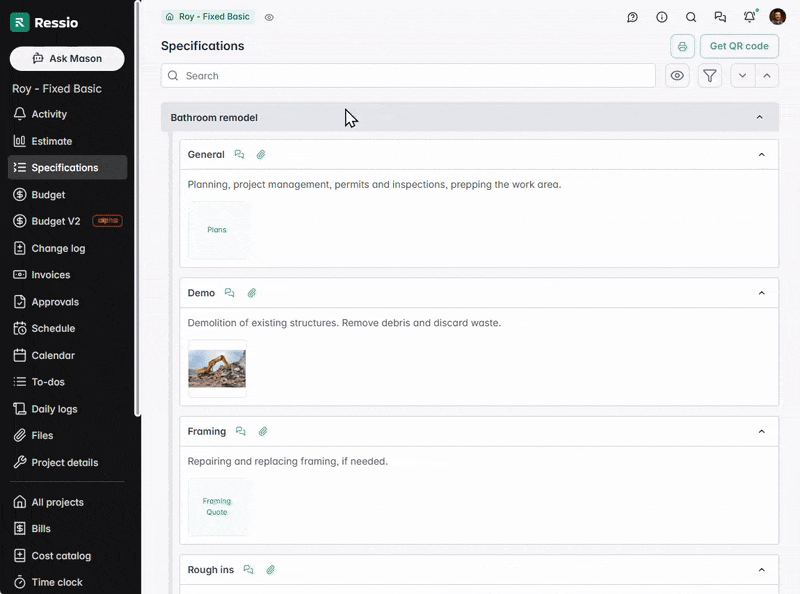Open the notifications bell icon
800x594 pixels.
[x=749, y=17]
